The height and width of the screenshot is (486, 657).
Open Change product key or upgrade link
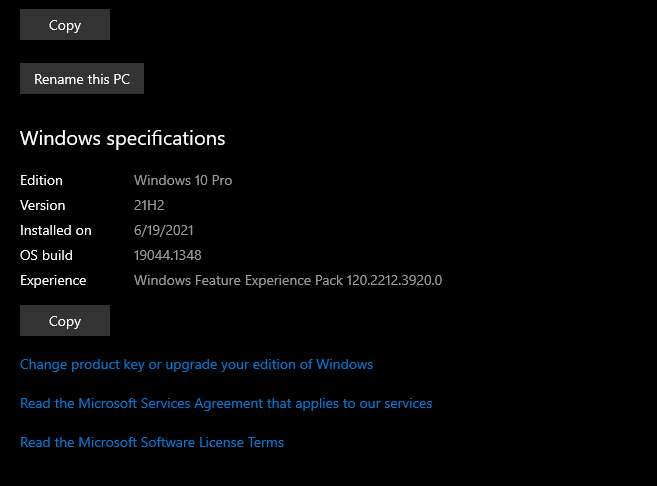point(196,365)
